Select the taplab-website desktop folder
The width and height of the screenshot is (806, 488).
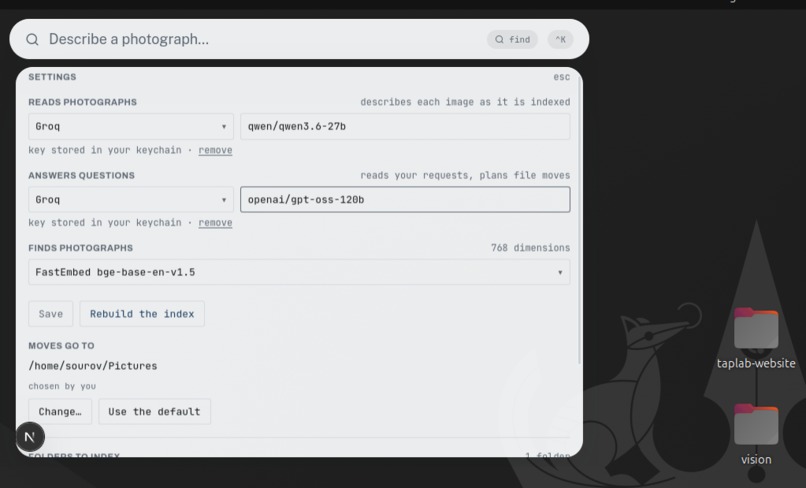pos(756,338)
